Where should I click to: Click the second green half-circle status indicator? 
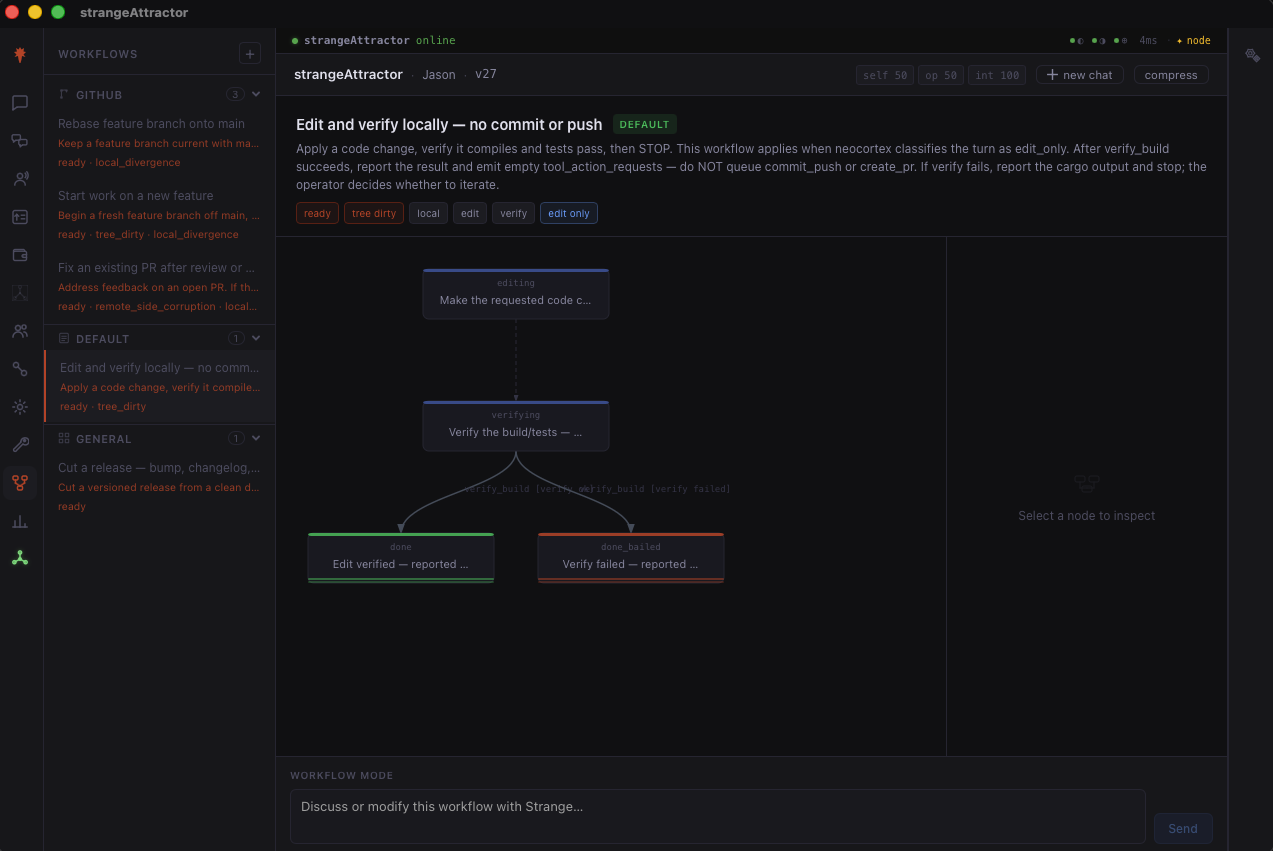click(x=1099, y=41)
